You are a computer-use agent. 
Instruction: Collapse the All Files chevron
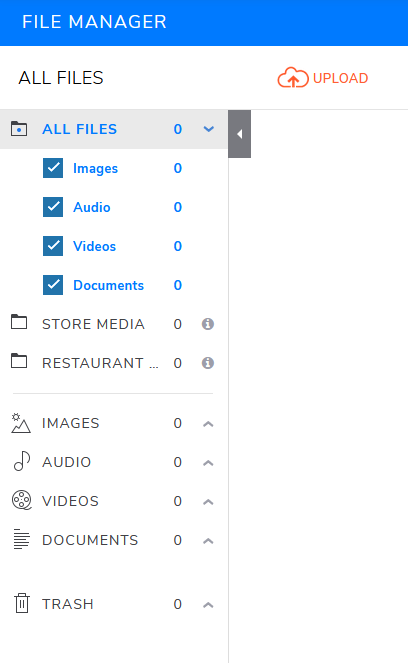tap(208, 129)
